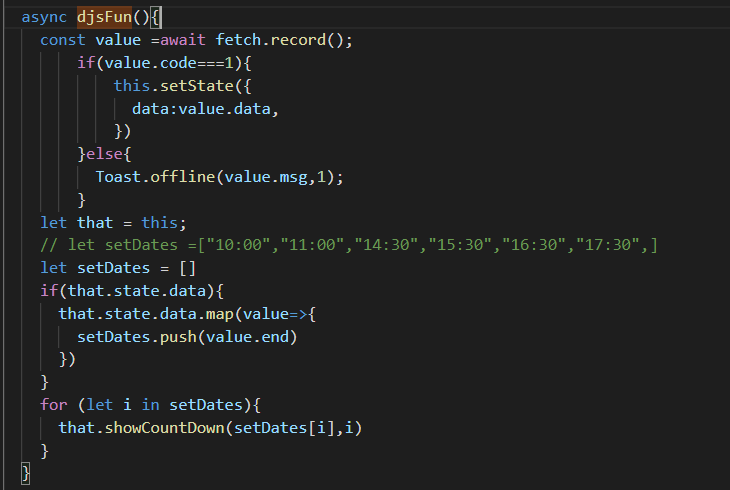Click Toast.offline(value.msg,1); statement
Viewport: 730px width, 490px height.
[x=219, y=177]
